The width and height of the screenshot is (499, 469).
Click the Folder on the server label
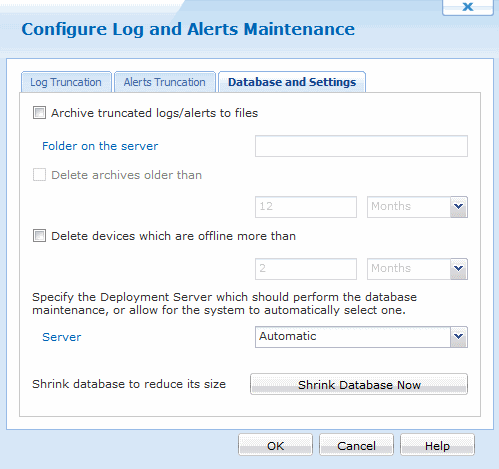click(100, 146)
